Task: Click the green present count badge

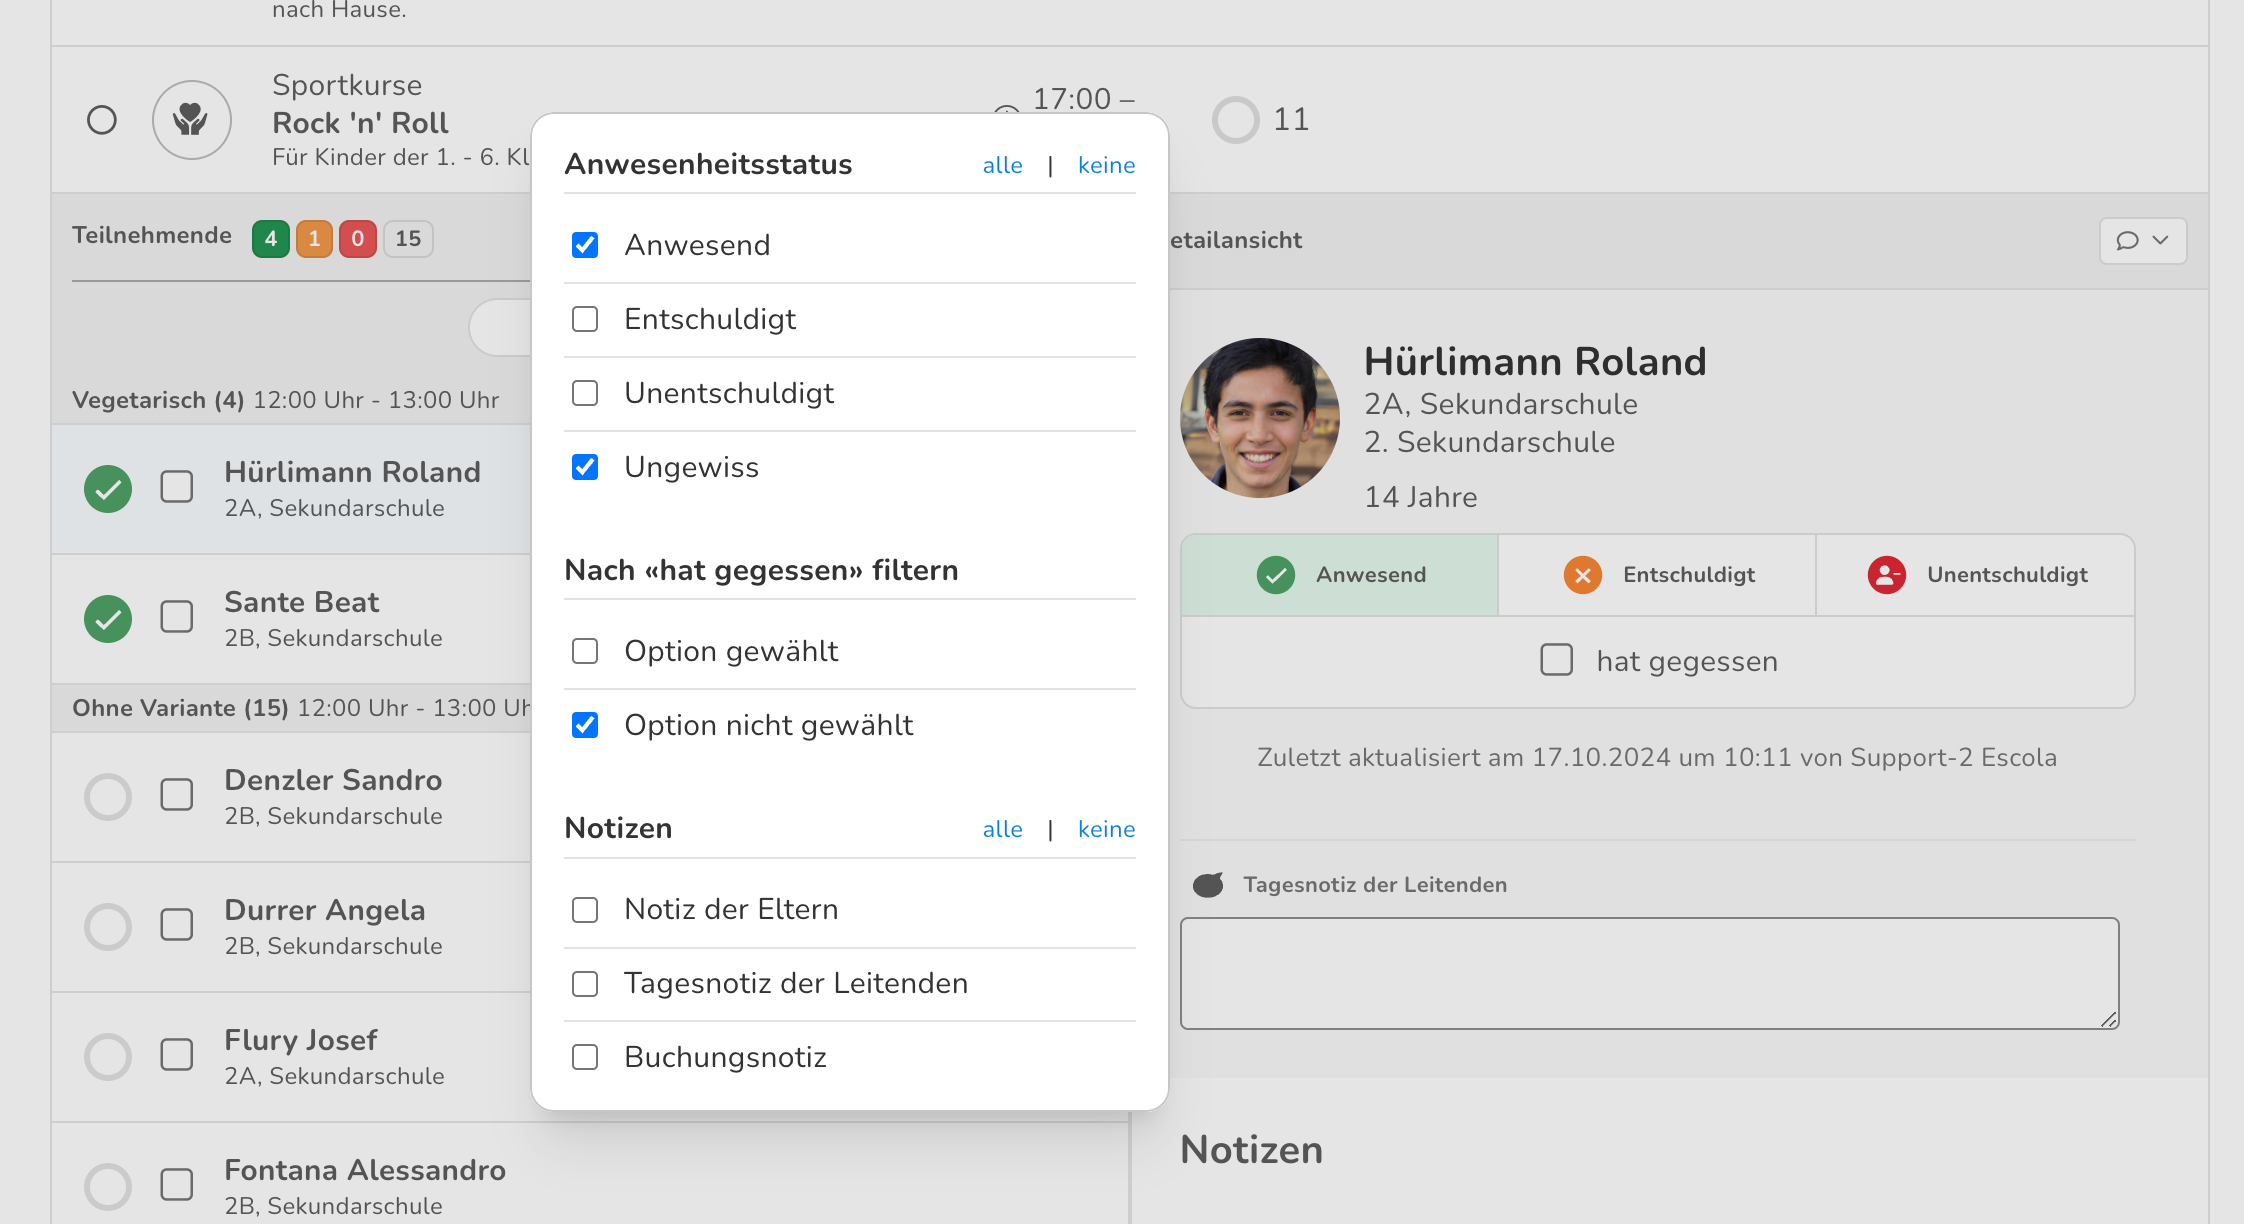Action: pyautogui.click(x=270, y=239)
